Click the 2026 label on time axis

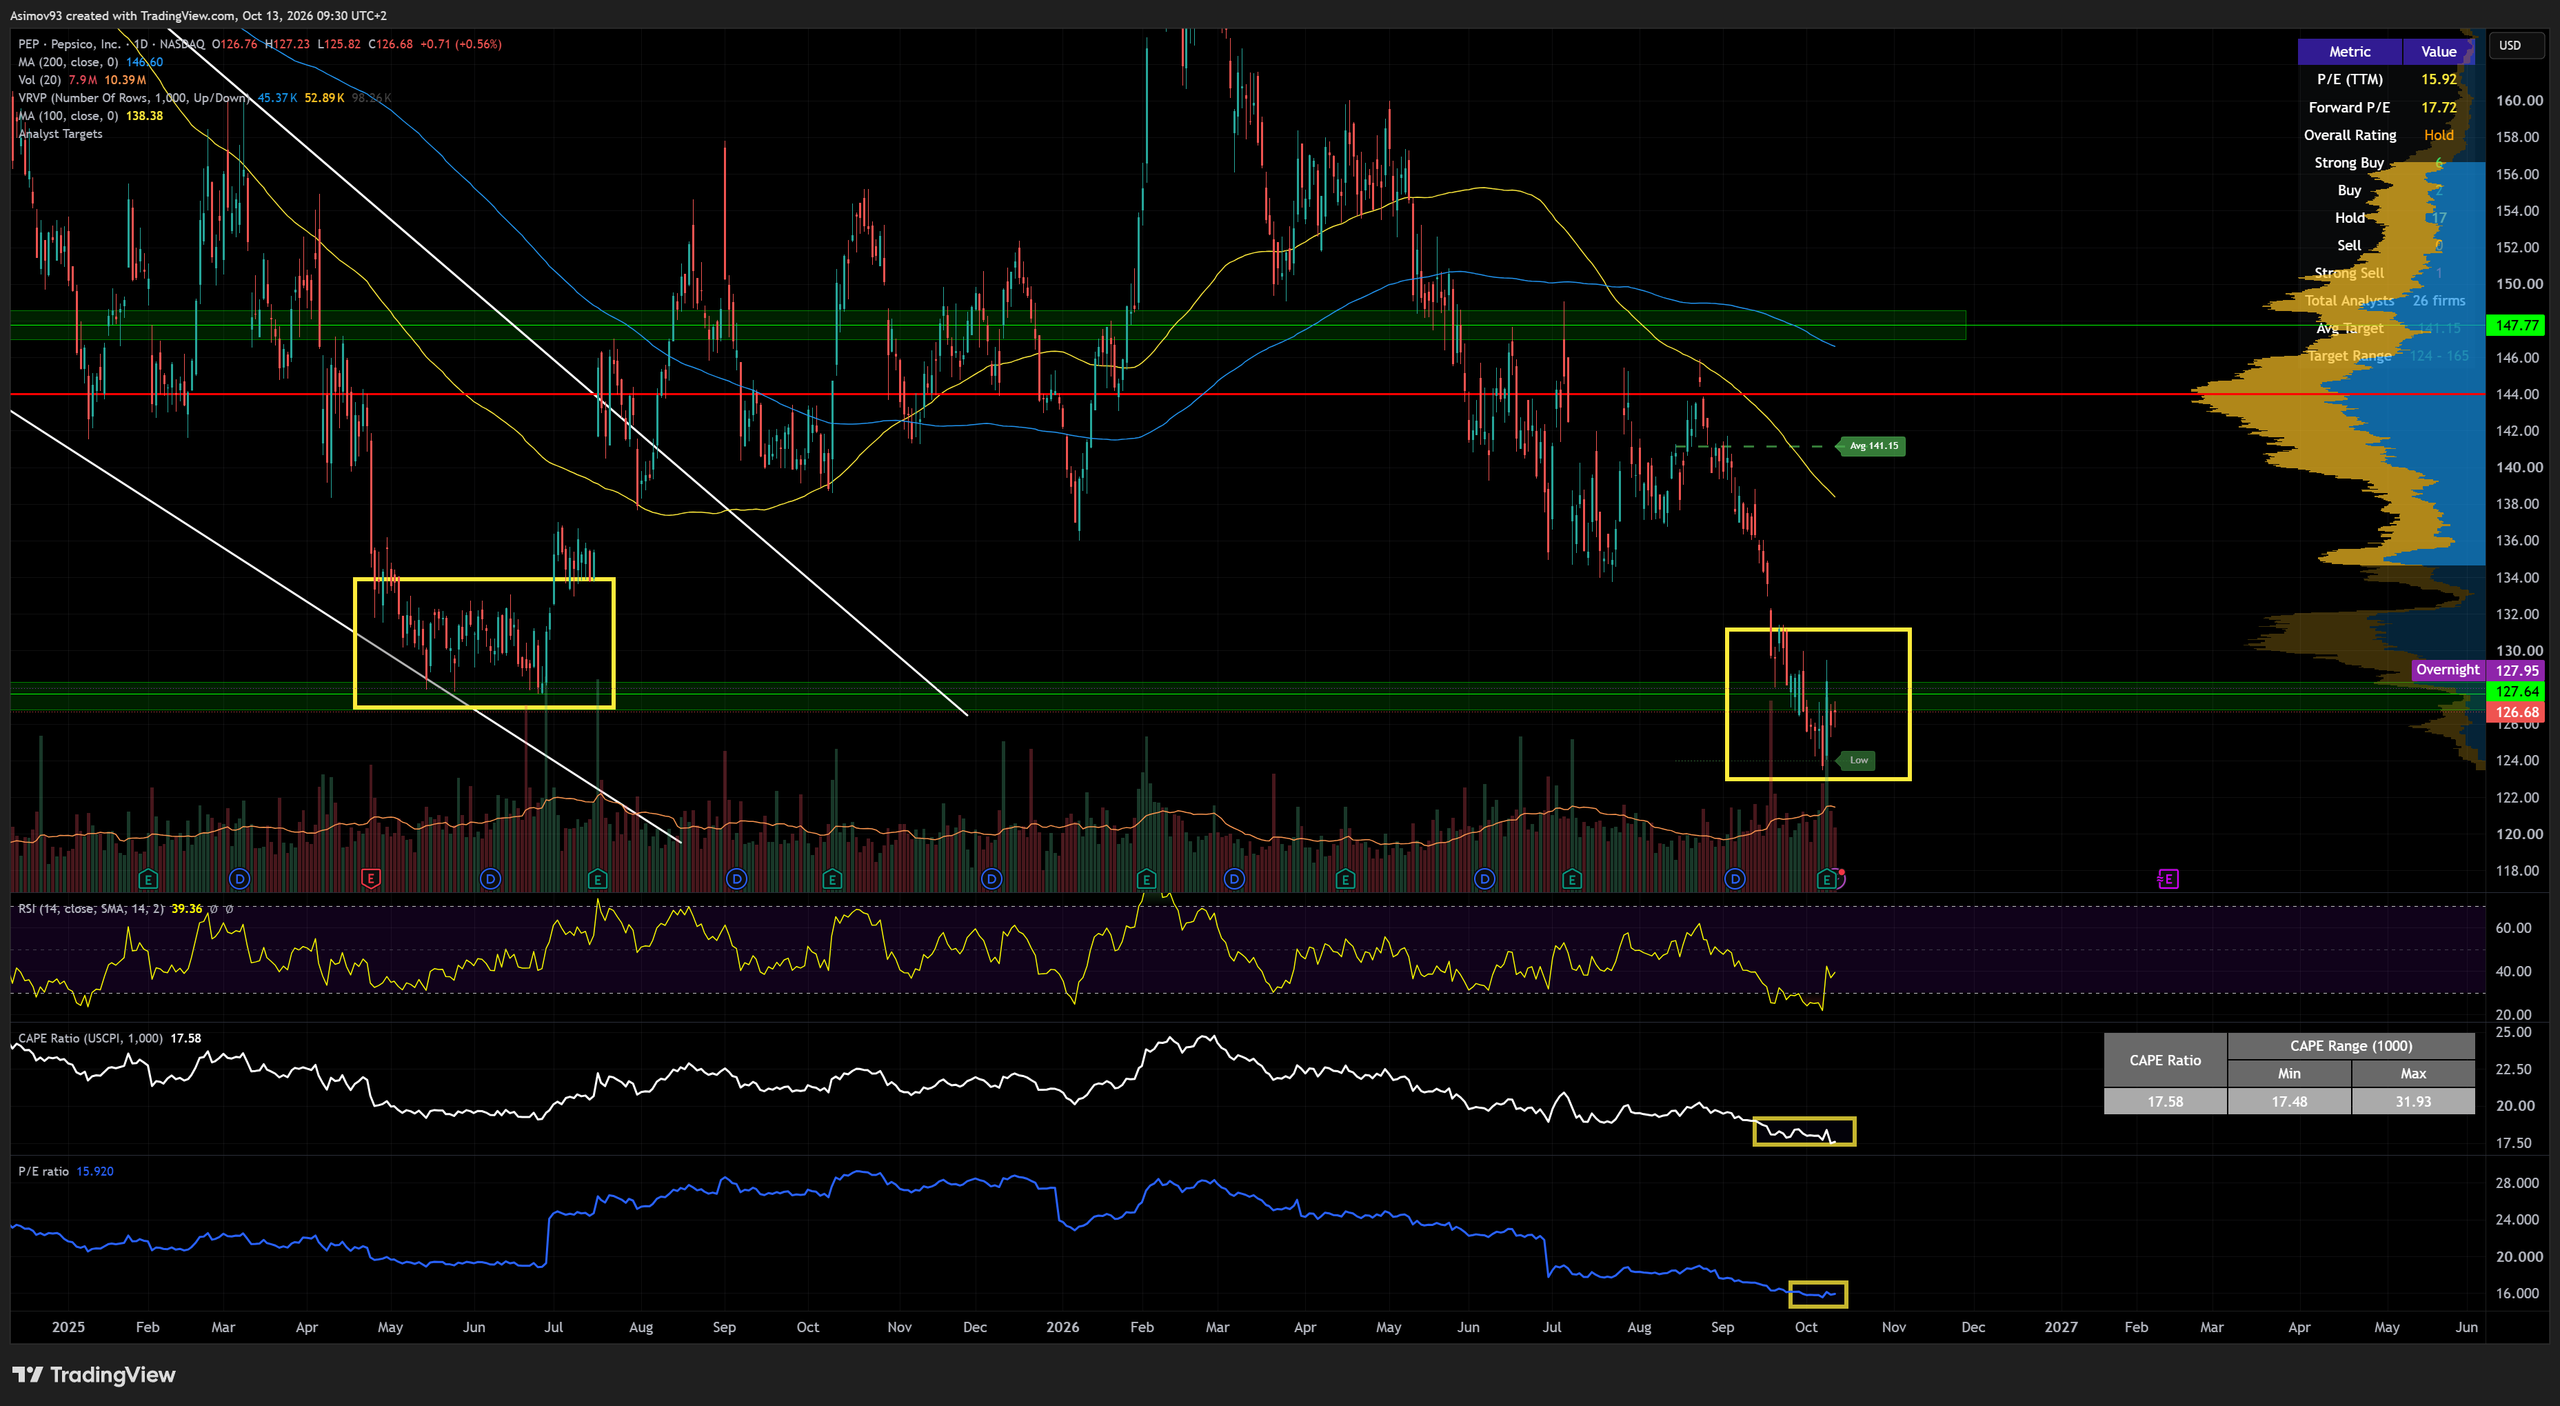click(x=1062, y=1327)
